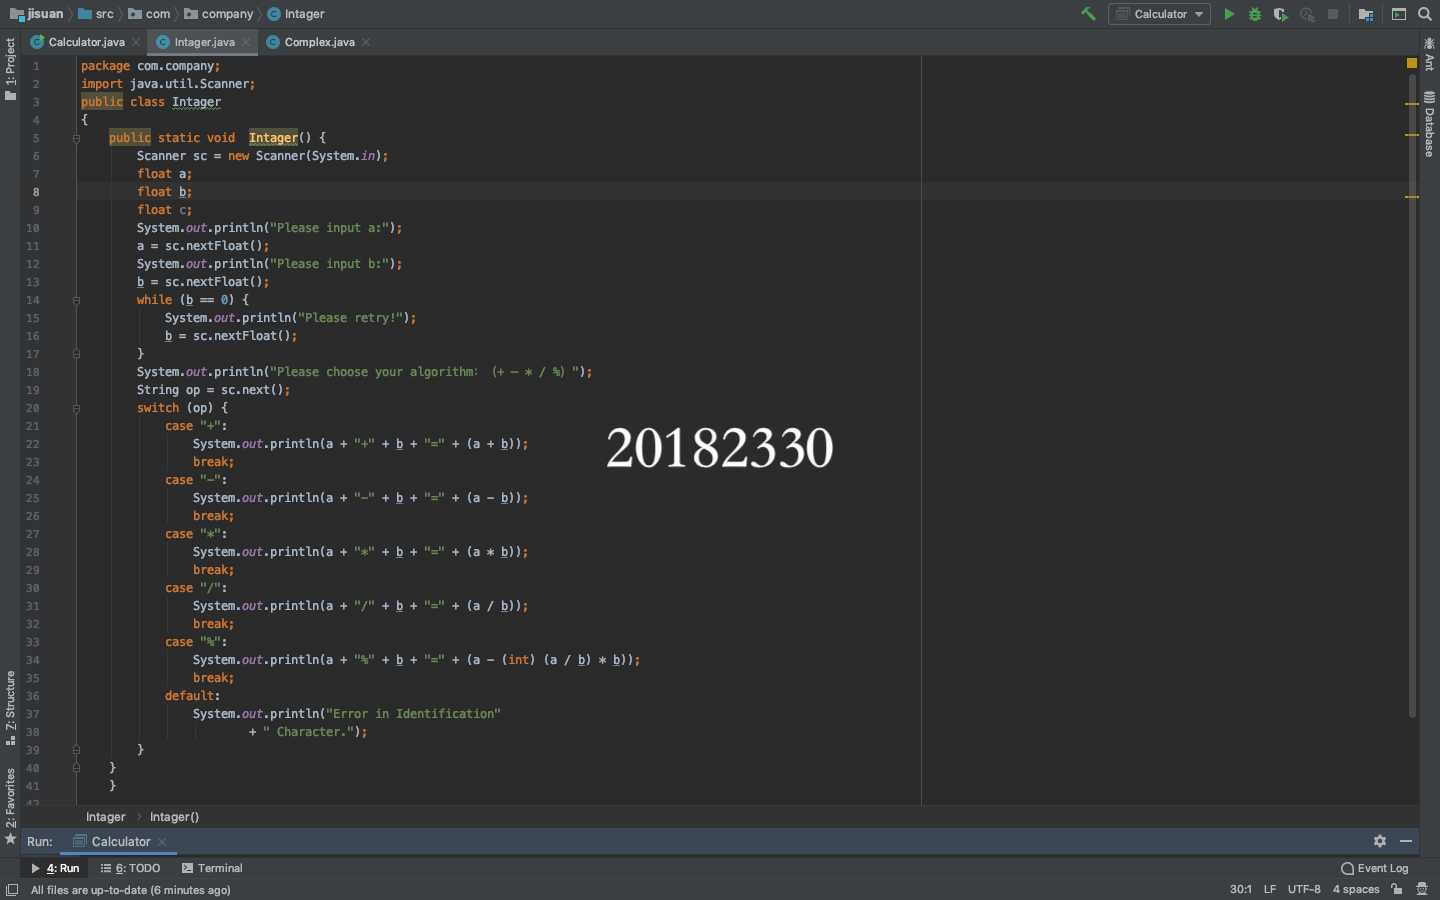Click the tool window quick-access icon
1440x900 pixels.
11,890
